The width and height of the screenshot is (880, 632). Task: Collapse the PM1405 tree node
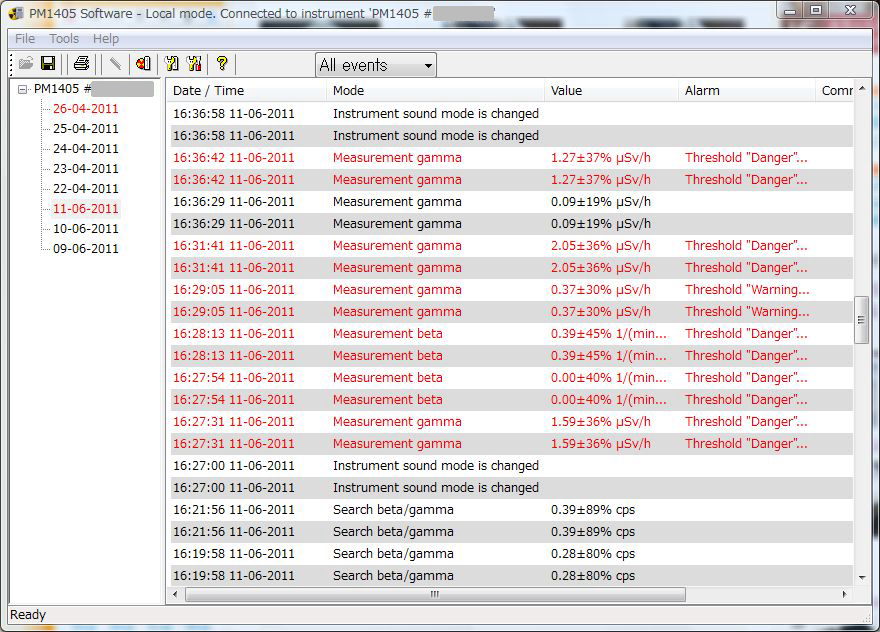tap(22, 89)
